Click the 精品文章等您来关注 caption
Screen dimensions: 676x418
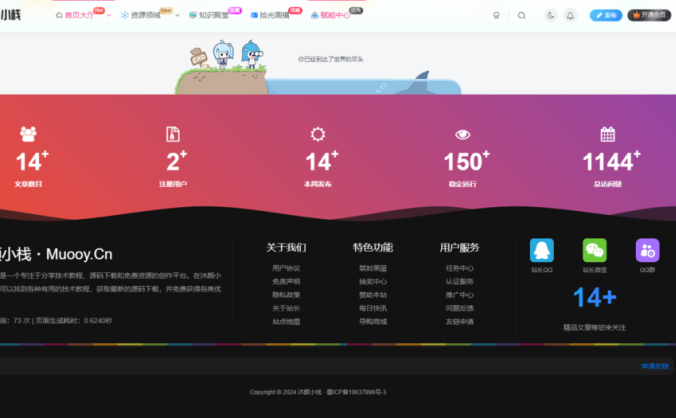[x=595, y=328]
